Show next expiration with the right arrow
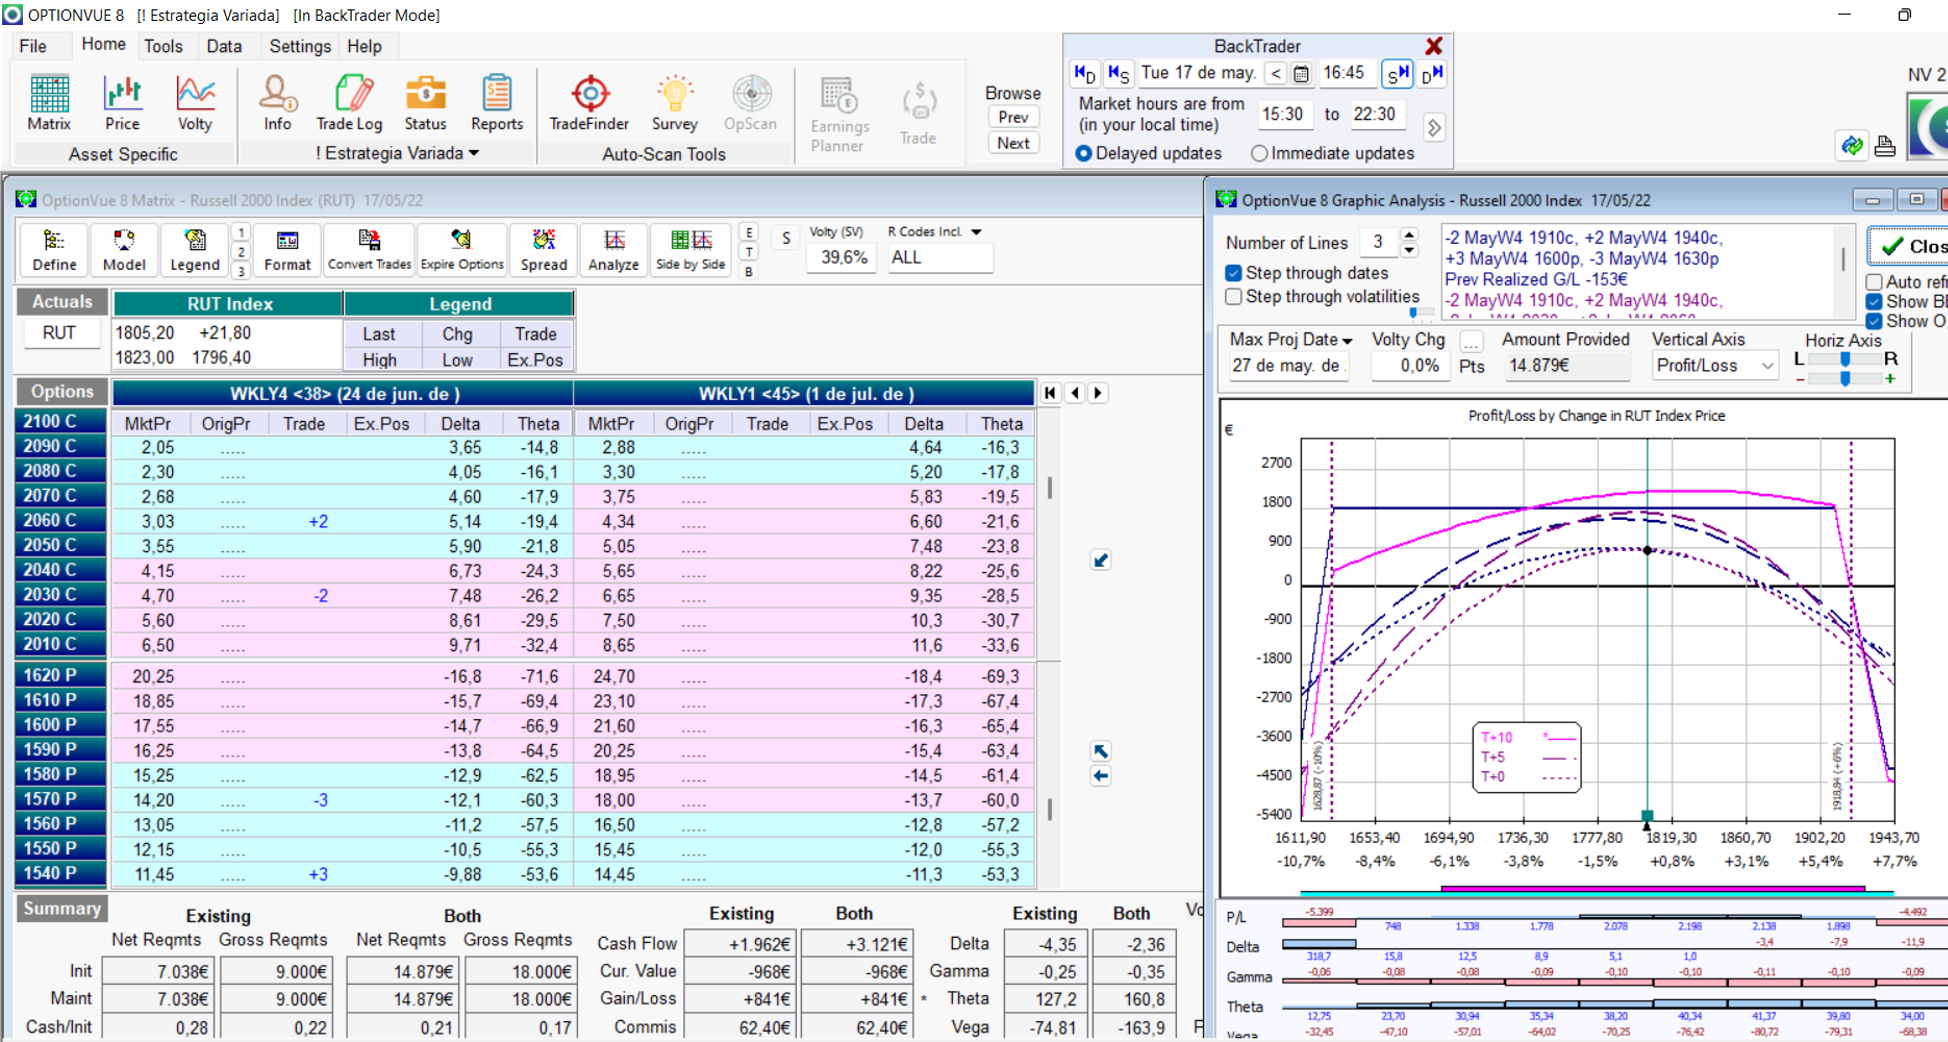 (x=1098, y=393)
